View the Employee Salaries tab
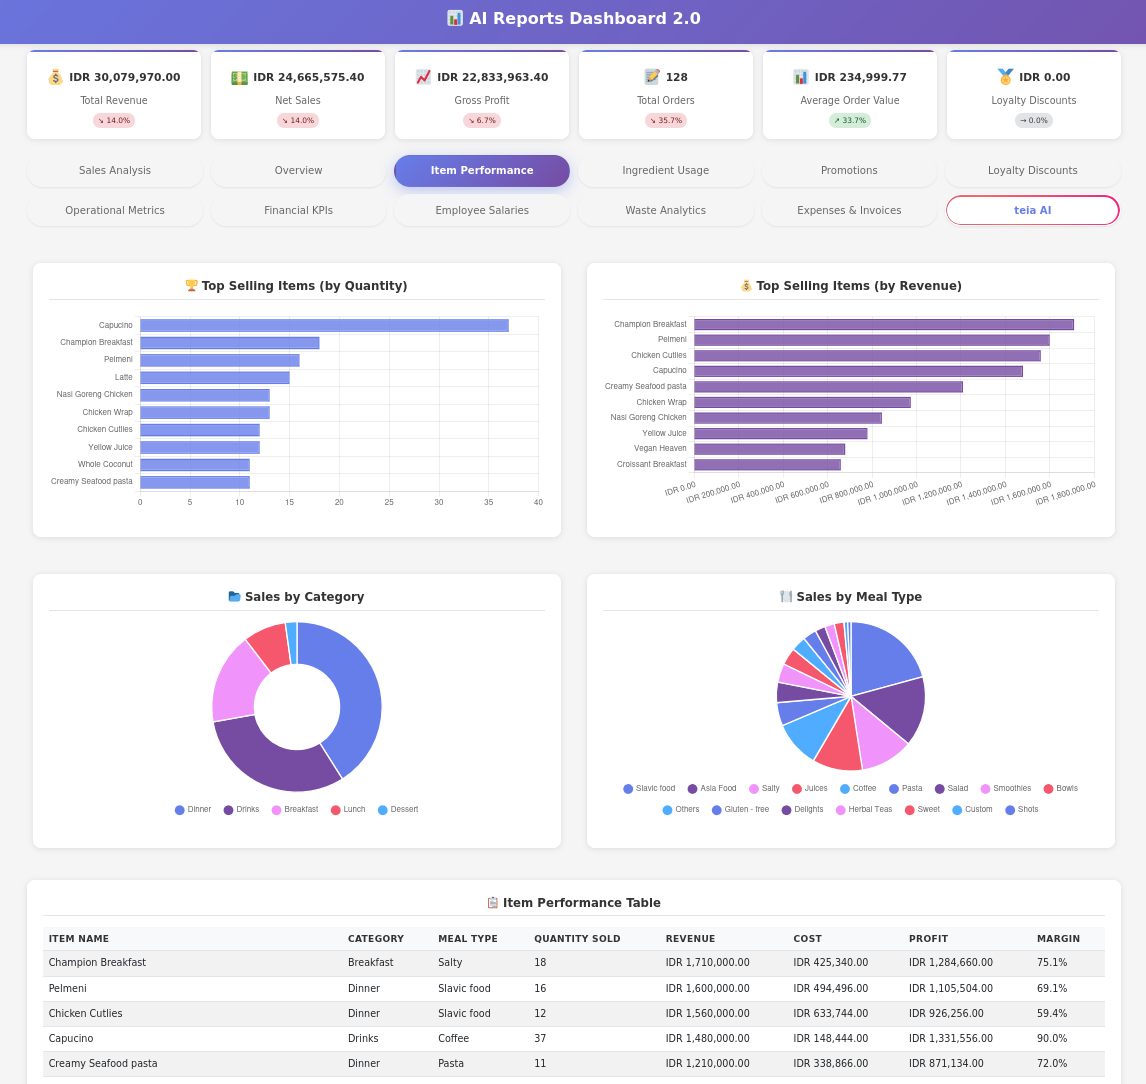The image size is (1146, 1084). click(482, 211)
